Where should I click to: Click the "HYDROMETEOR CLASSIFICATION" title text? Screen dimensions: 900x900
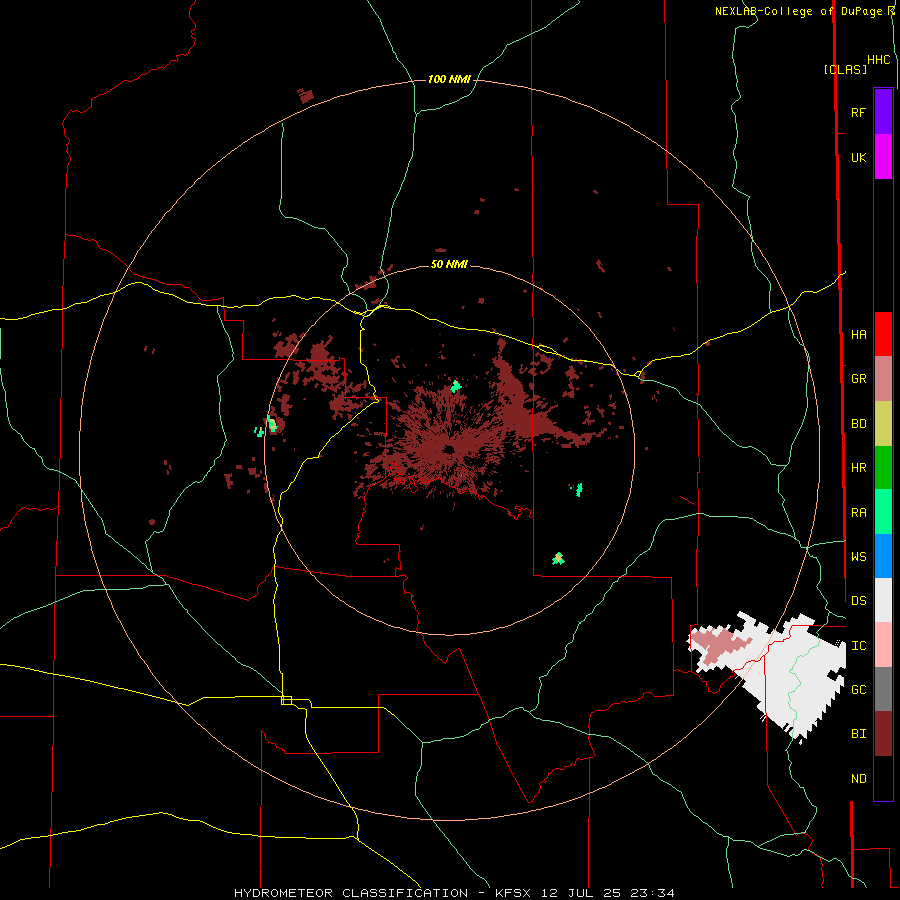point(351,893)
